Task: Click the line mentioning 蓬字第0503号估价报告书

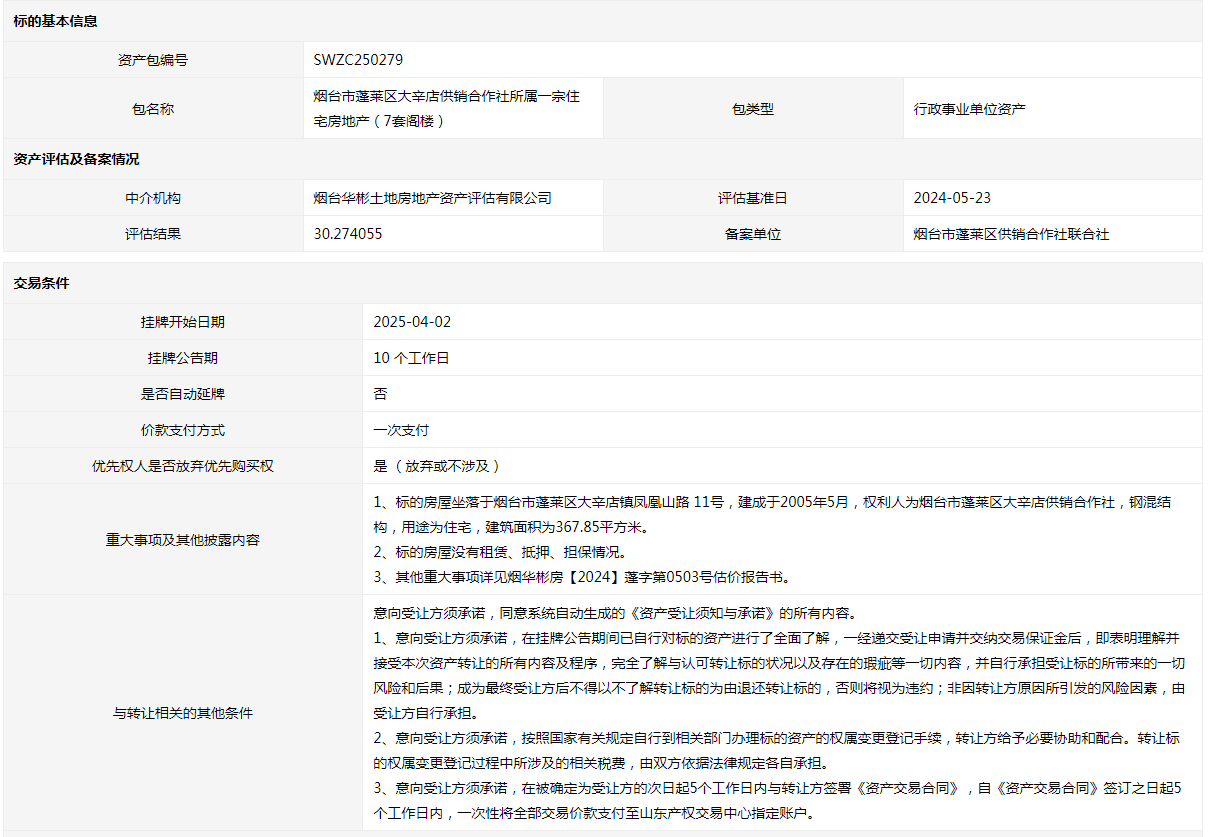Action: point(581,577)
